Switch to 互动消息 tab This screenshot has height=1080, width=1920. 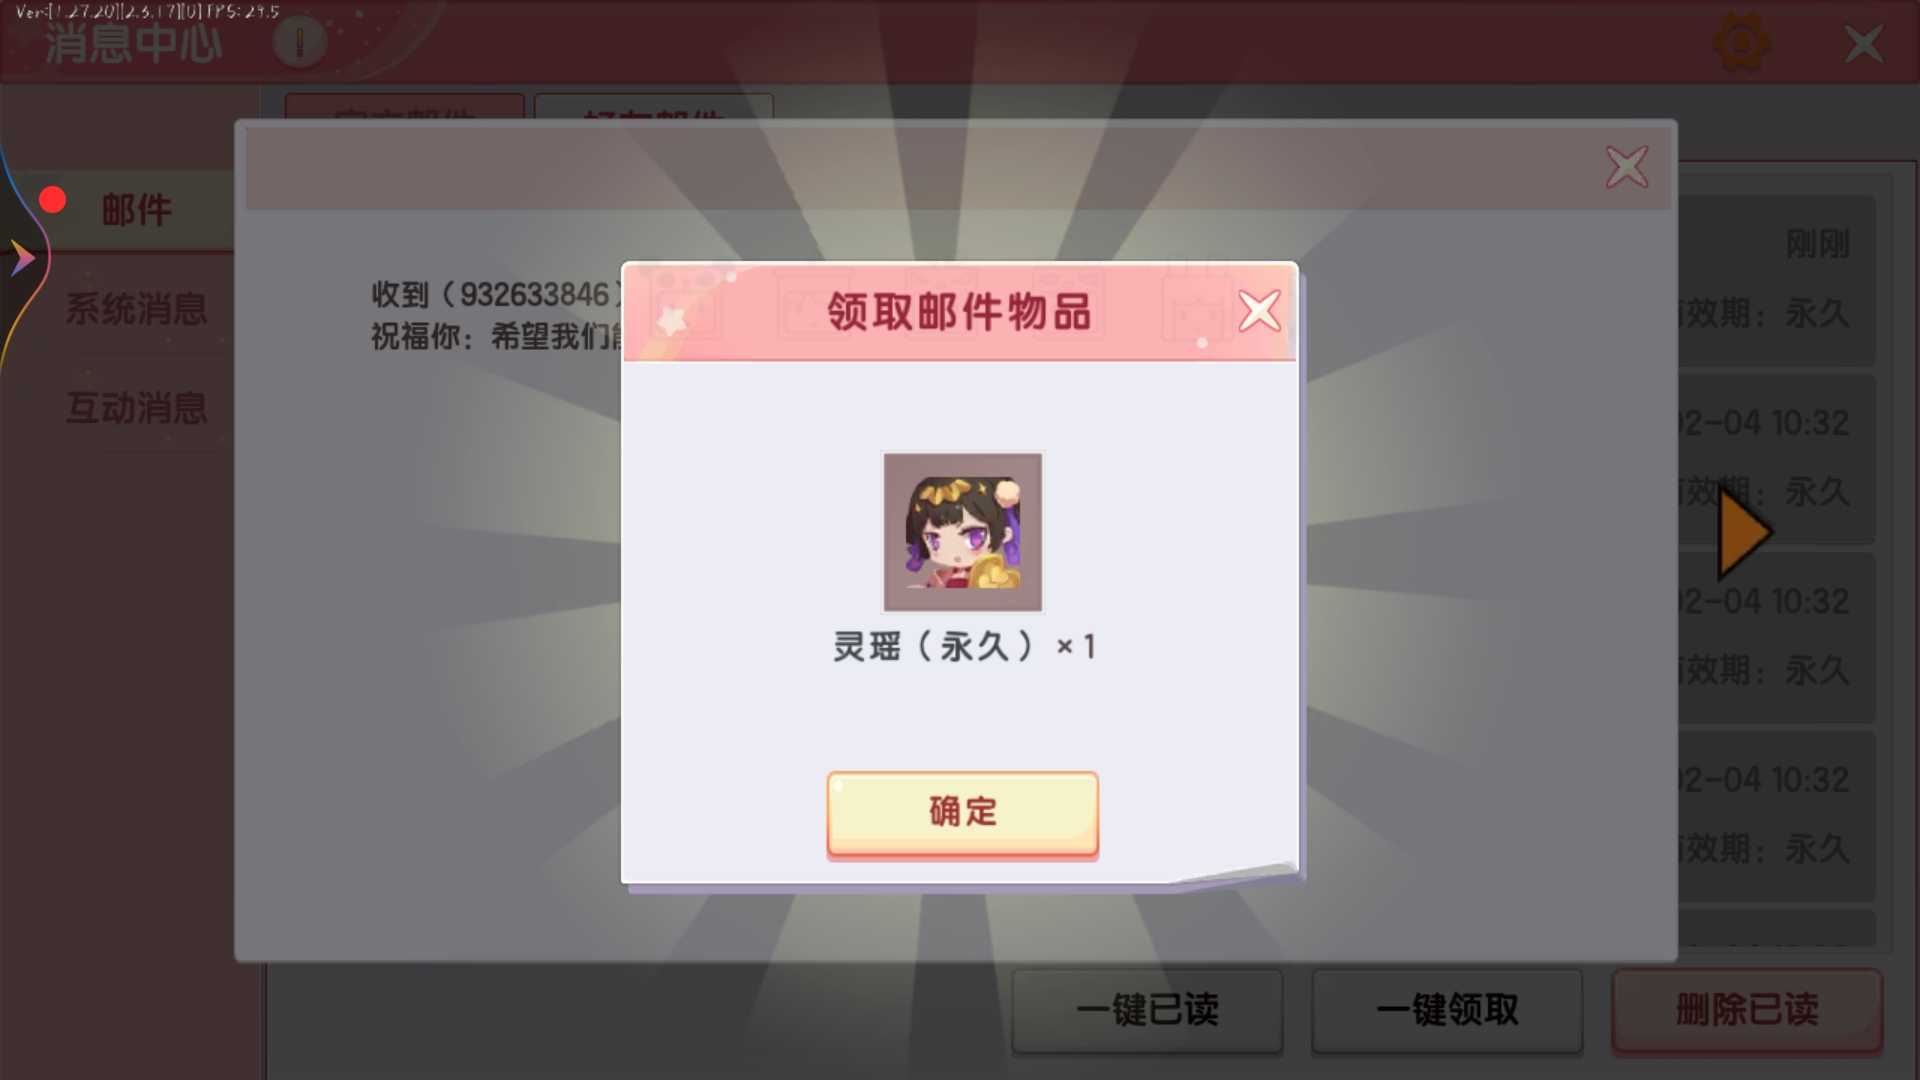(137, 408)
